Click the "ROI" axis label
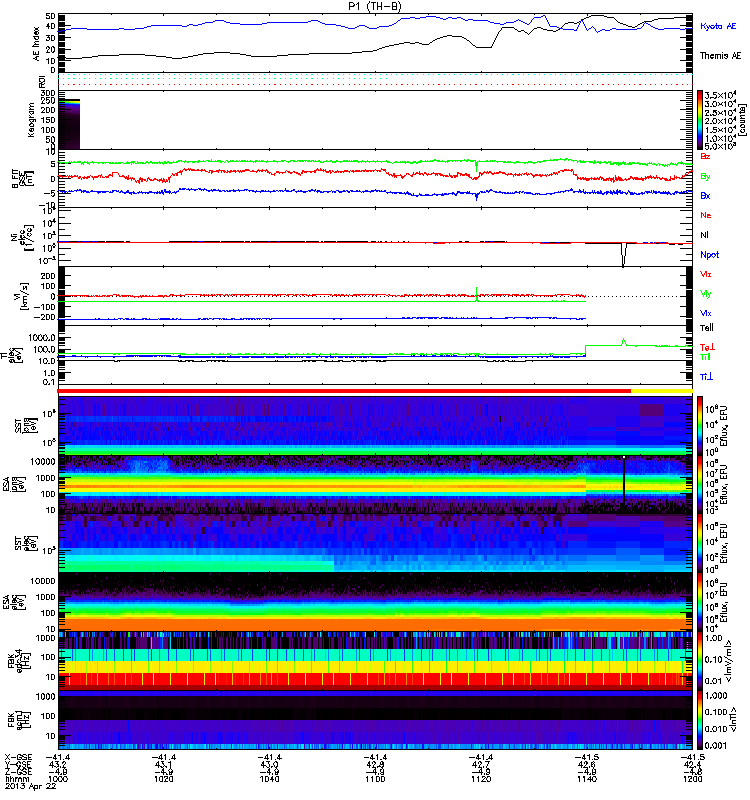The width and height of the screenshot is (750, 800). click(x=42, y=81)
